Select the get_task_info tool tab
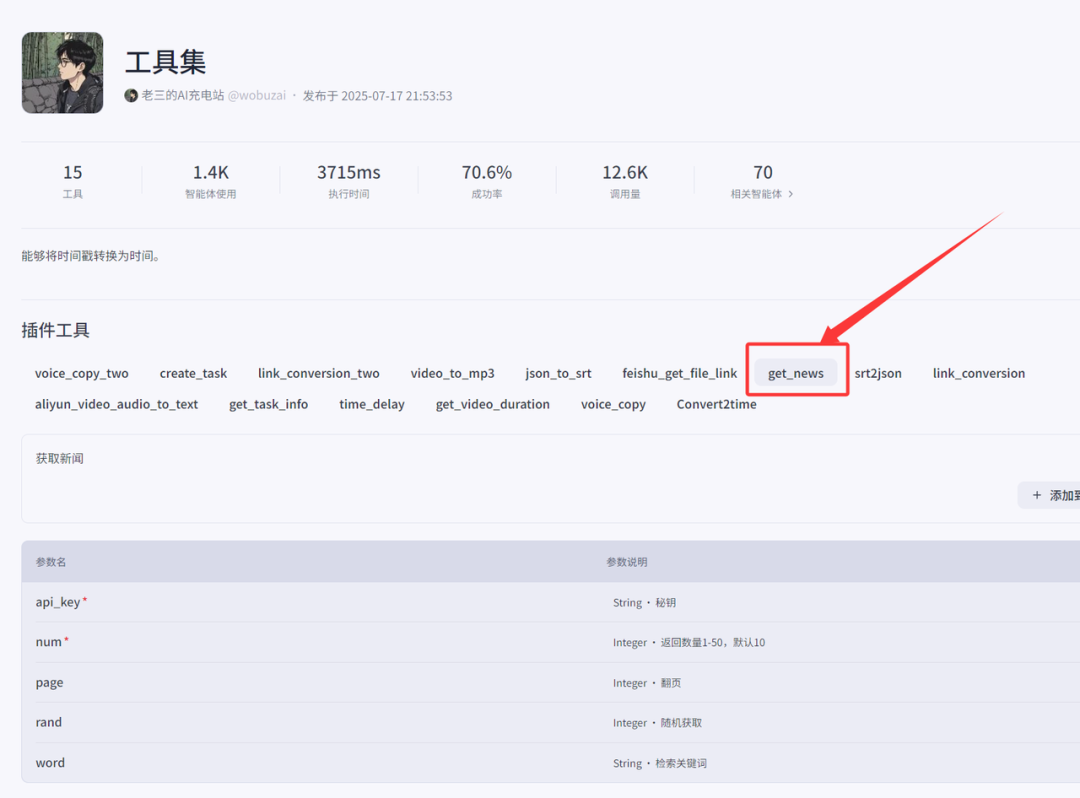 269,404
